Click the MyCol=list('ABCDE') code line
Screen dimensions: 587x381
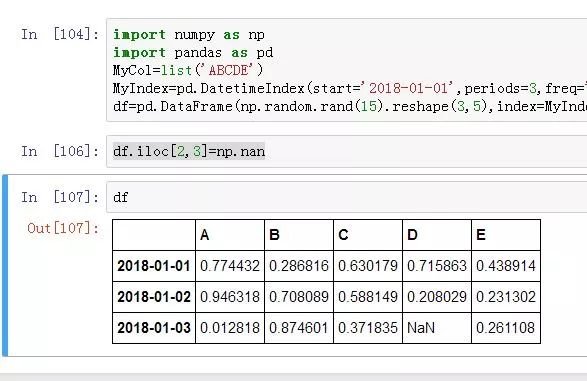pos(188,70)
